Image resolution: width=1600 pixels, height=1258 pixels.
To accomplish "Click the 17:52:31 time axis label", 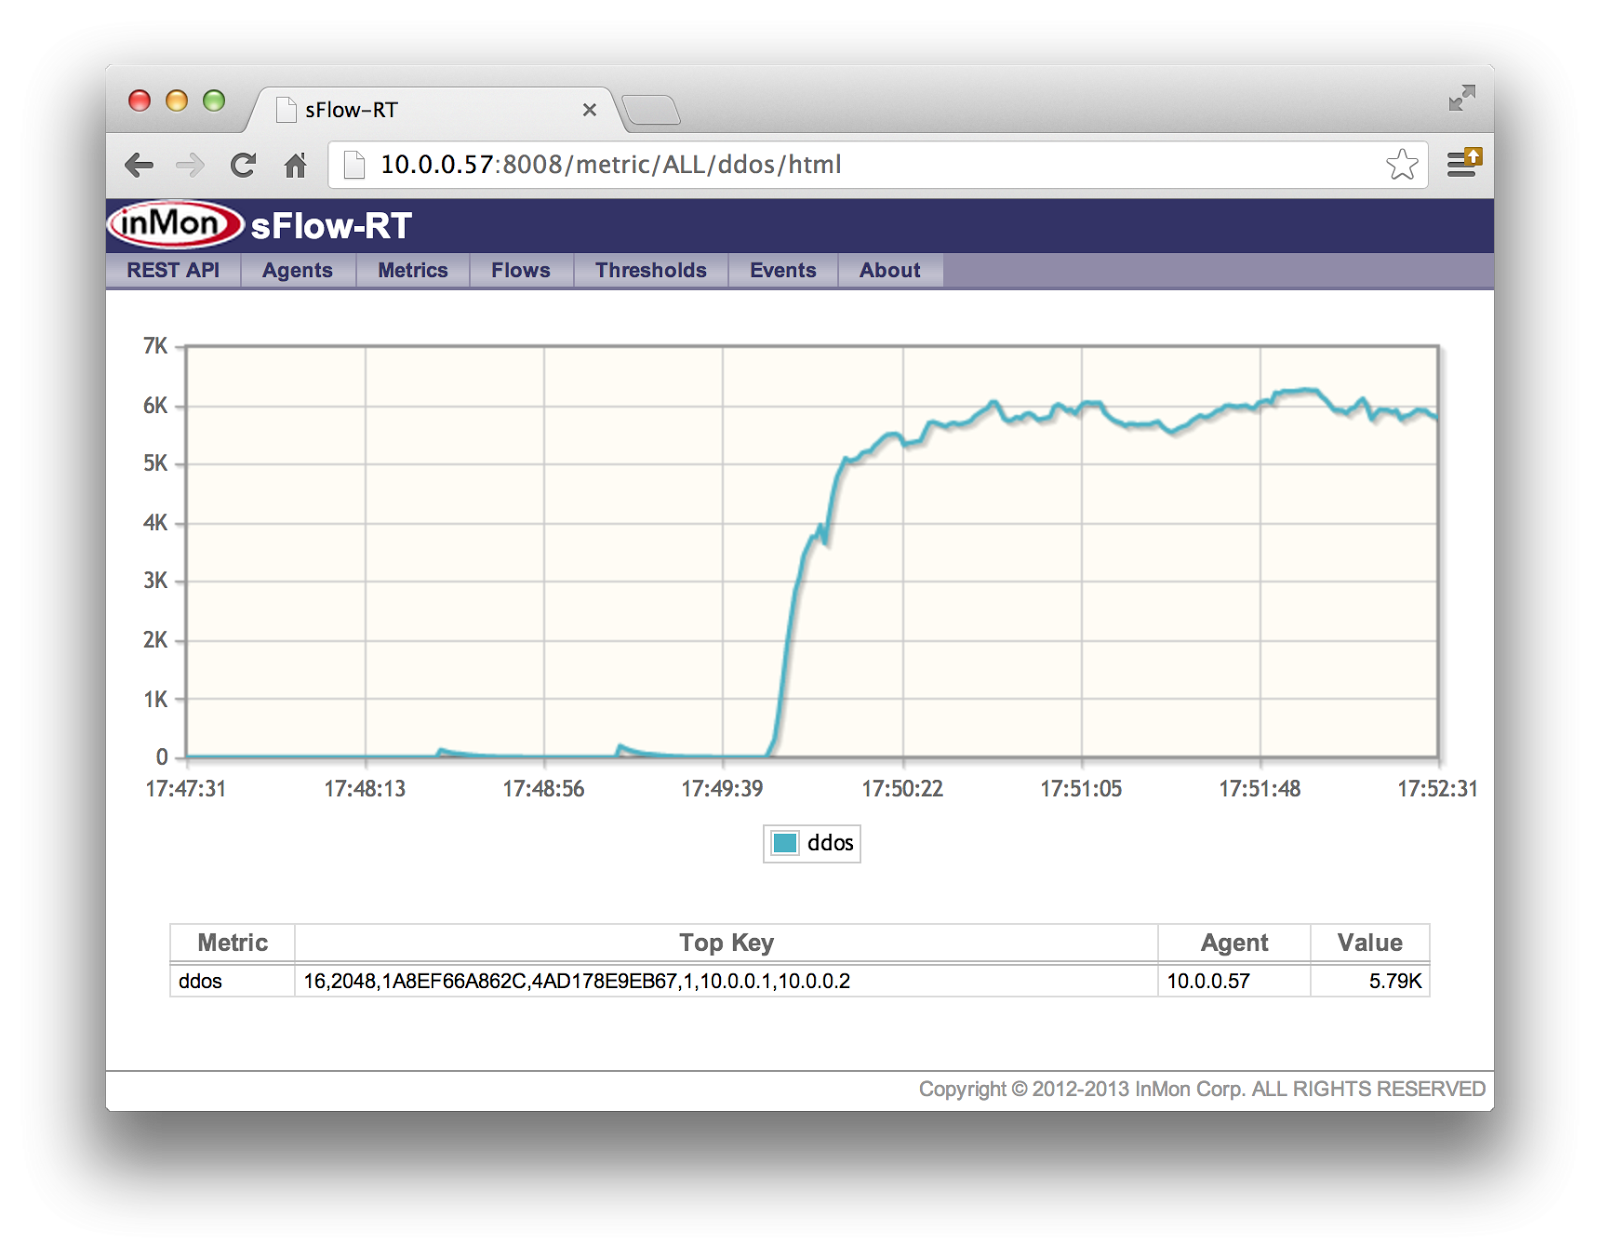I will pyautogui.click(x=1437, y=789).
